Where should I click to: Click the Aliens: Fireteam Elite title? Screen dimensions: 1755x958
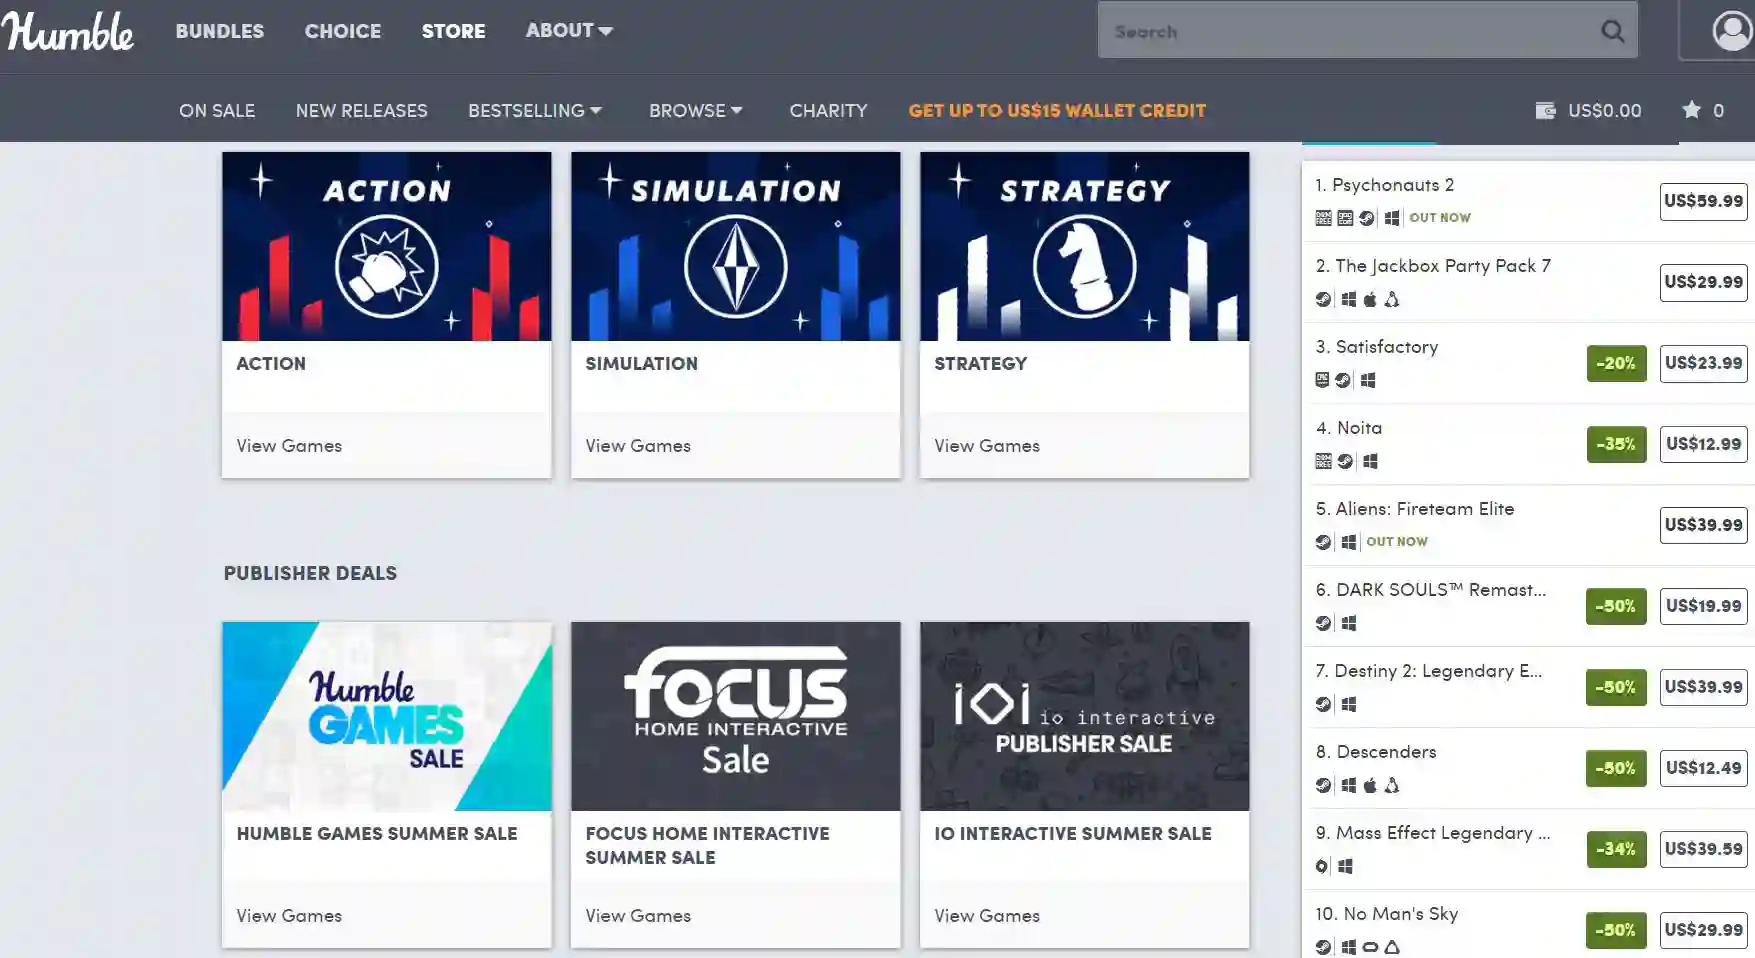pyautogui.click(x=1415, y=509)
